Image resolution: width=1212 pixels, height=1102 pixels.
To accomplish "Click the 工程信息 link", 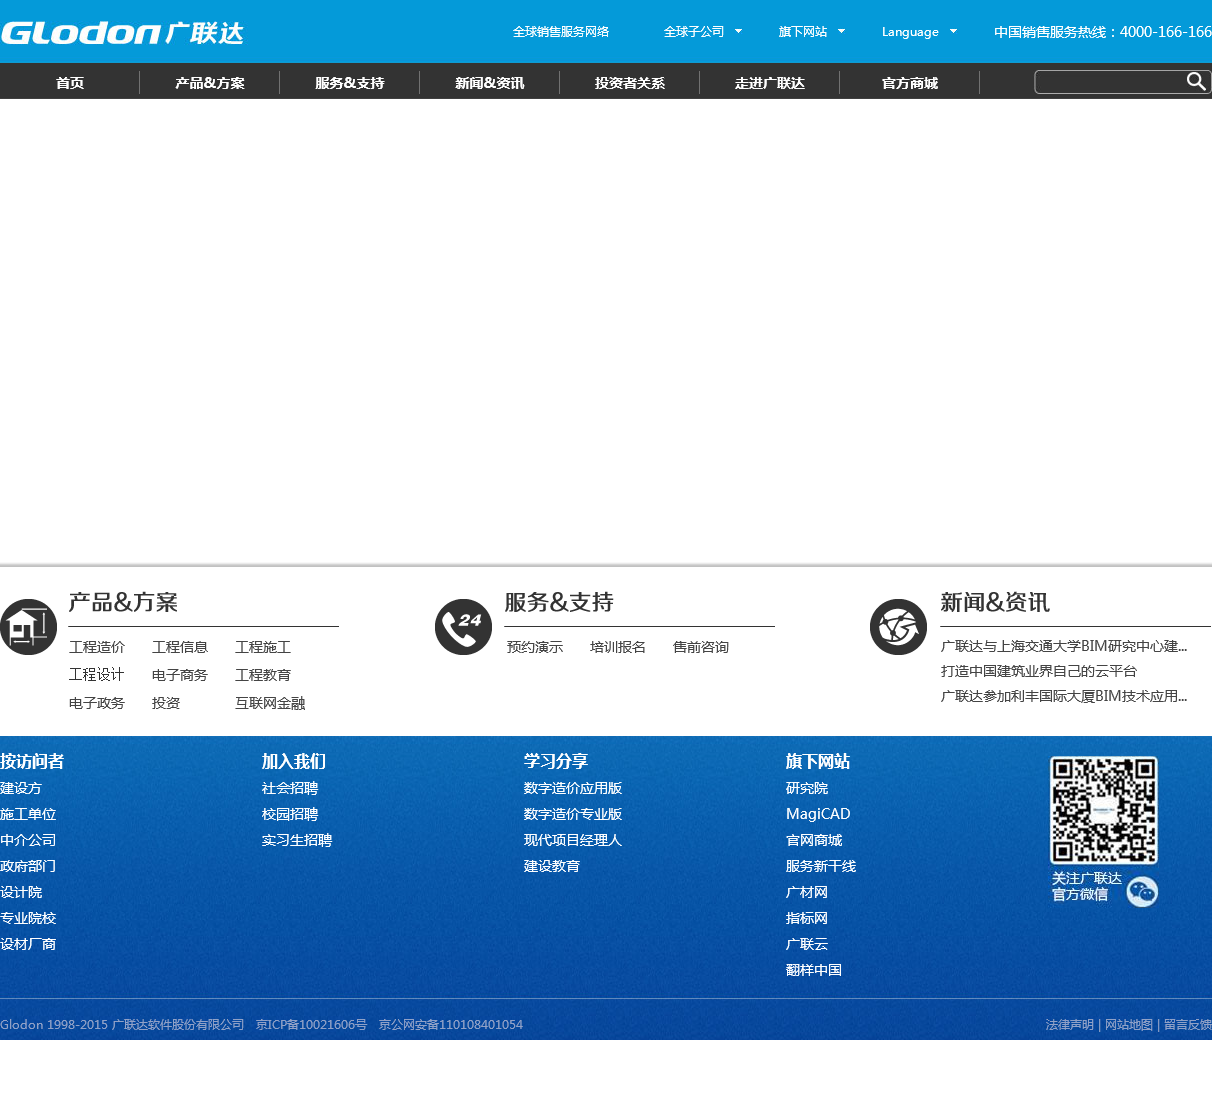I will tap(180, 647).
